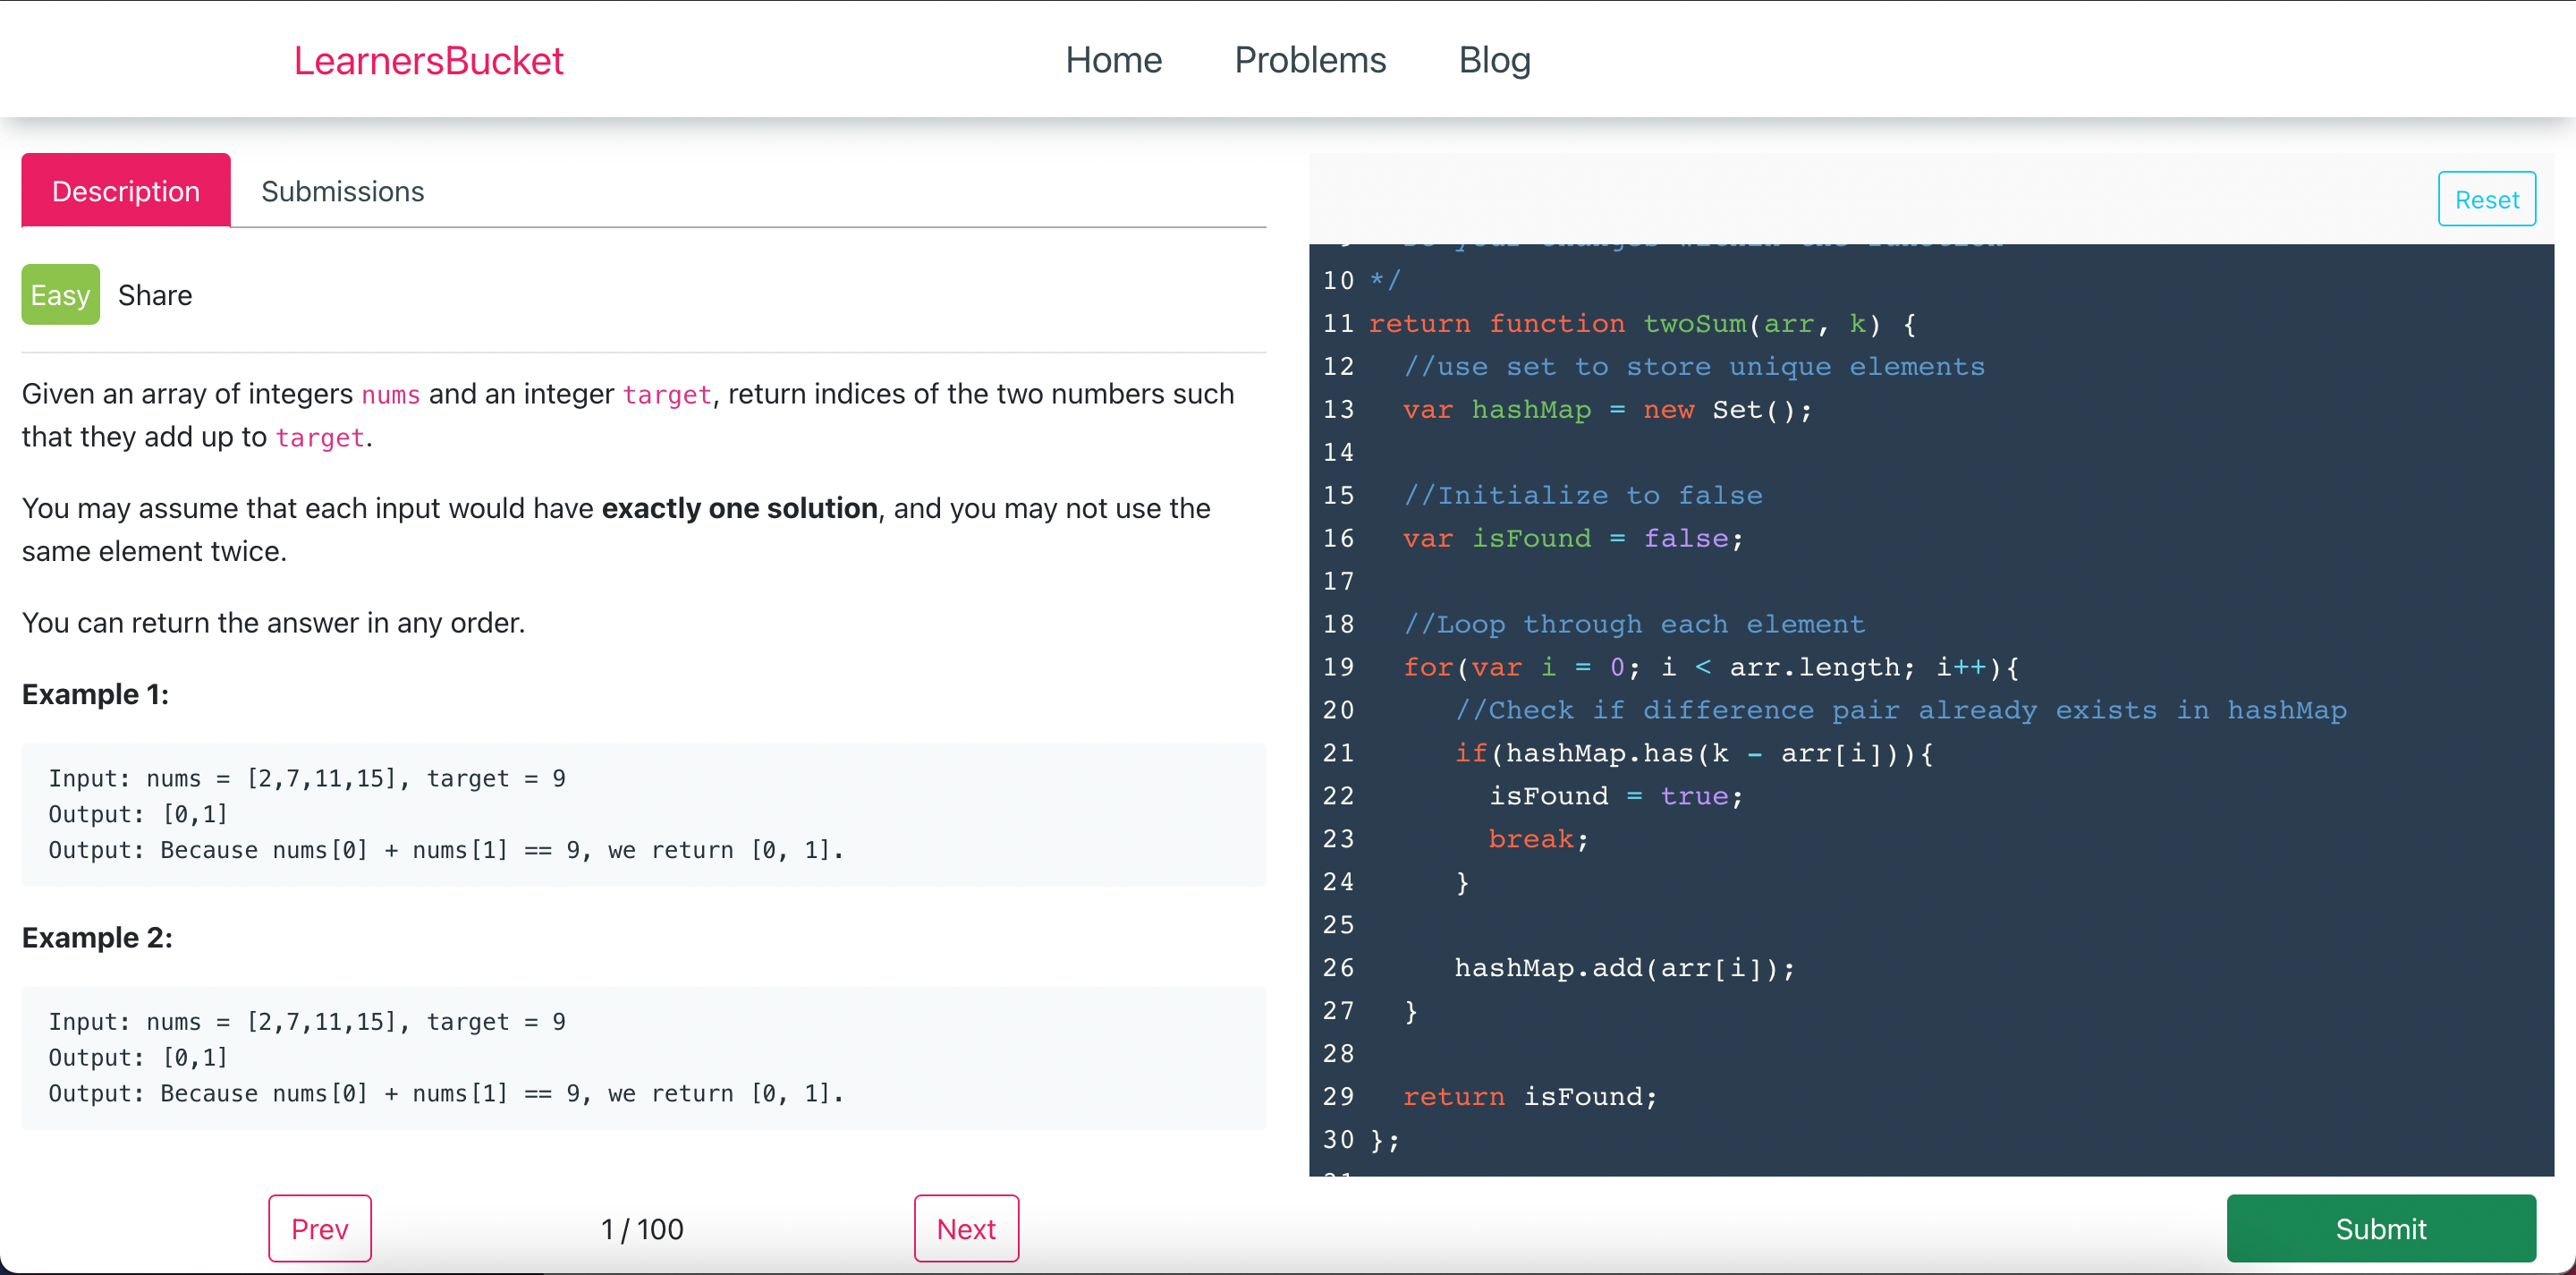This screenshot has width=2576, height=1275.
Task: Switch to the Submissions tab
Action: [x=342, y=191]
